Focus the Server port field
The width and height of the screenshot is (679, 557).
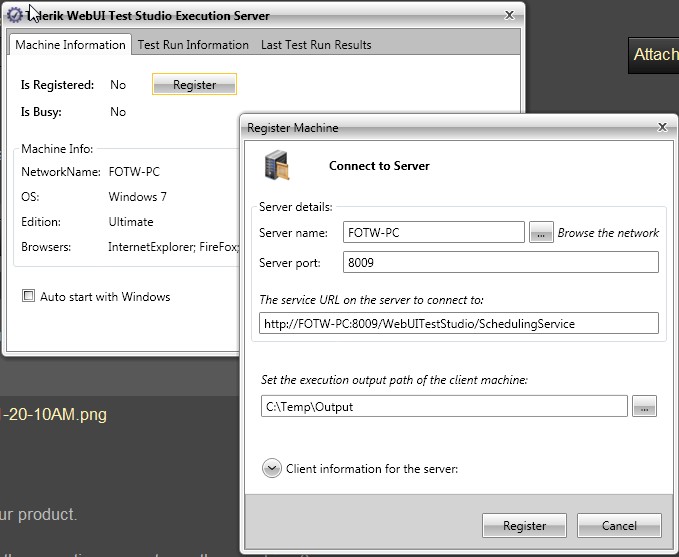(500, 262)
